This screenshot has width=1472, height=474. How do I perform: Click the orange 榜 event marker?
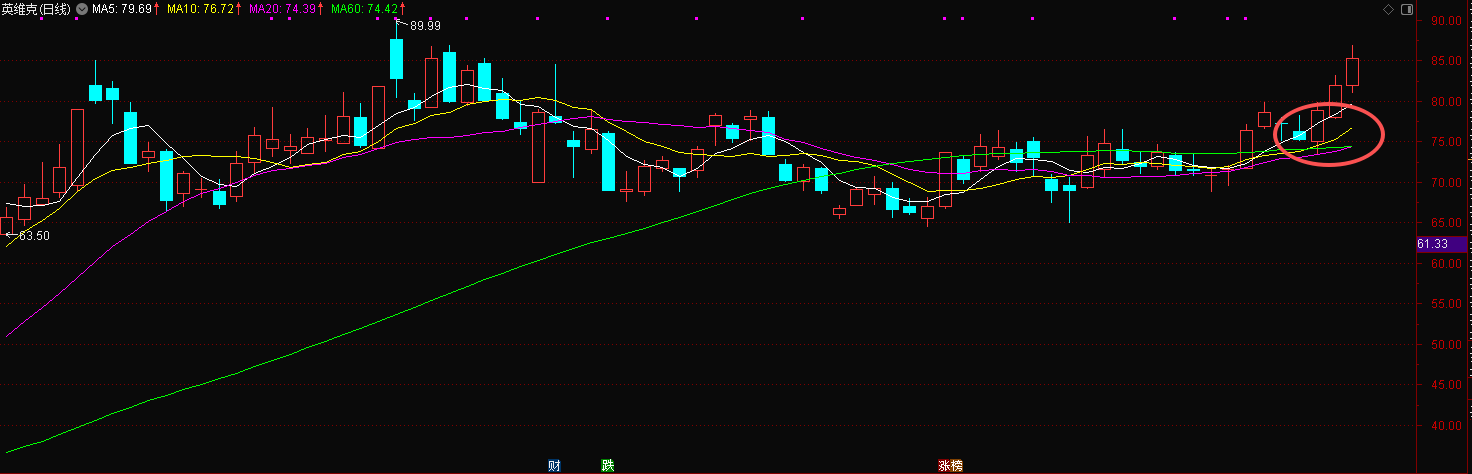tap(954, 465)
